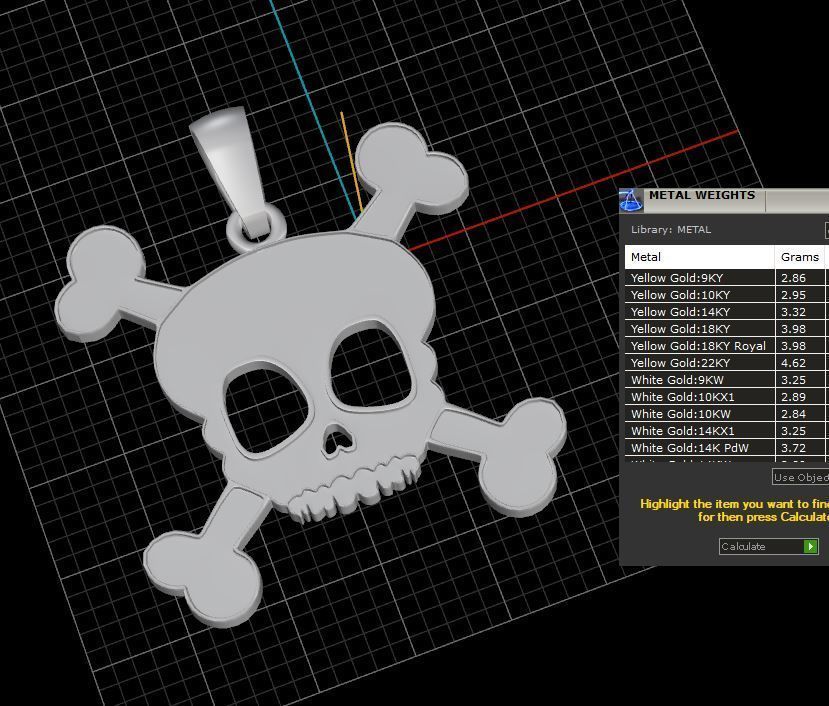Click the Grams column header
829x706 pixels.
[x=800, y=257]
